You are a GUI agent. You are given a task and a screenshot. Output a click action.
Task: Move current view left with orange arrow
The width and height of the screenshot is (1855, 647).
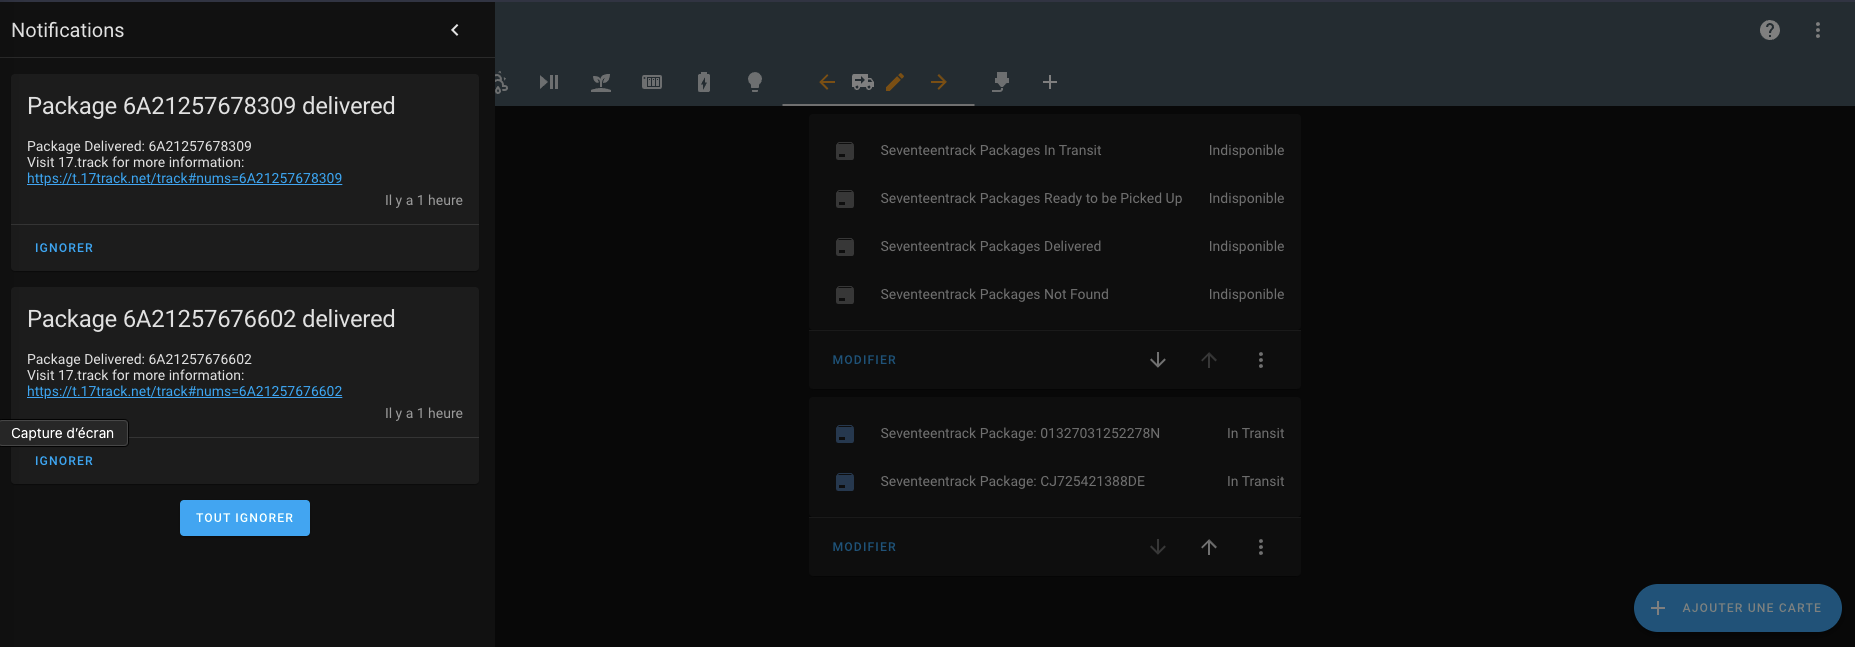(x=827, y=82)
